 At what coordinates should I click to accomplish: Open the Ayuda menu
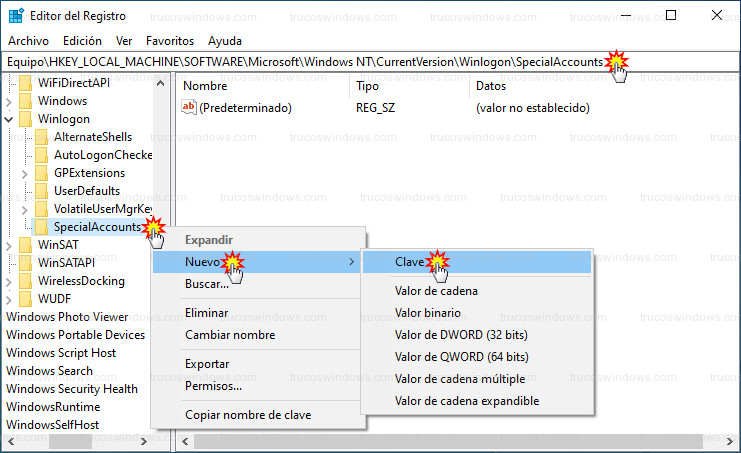[225, 41]
